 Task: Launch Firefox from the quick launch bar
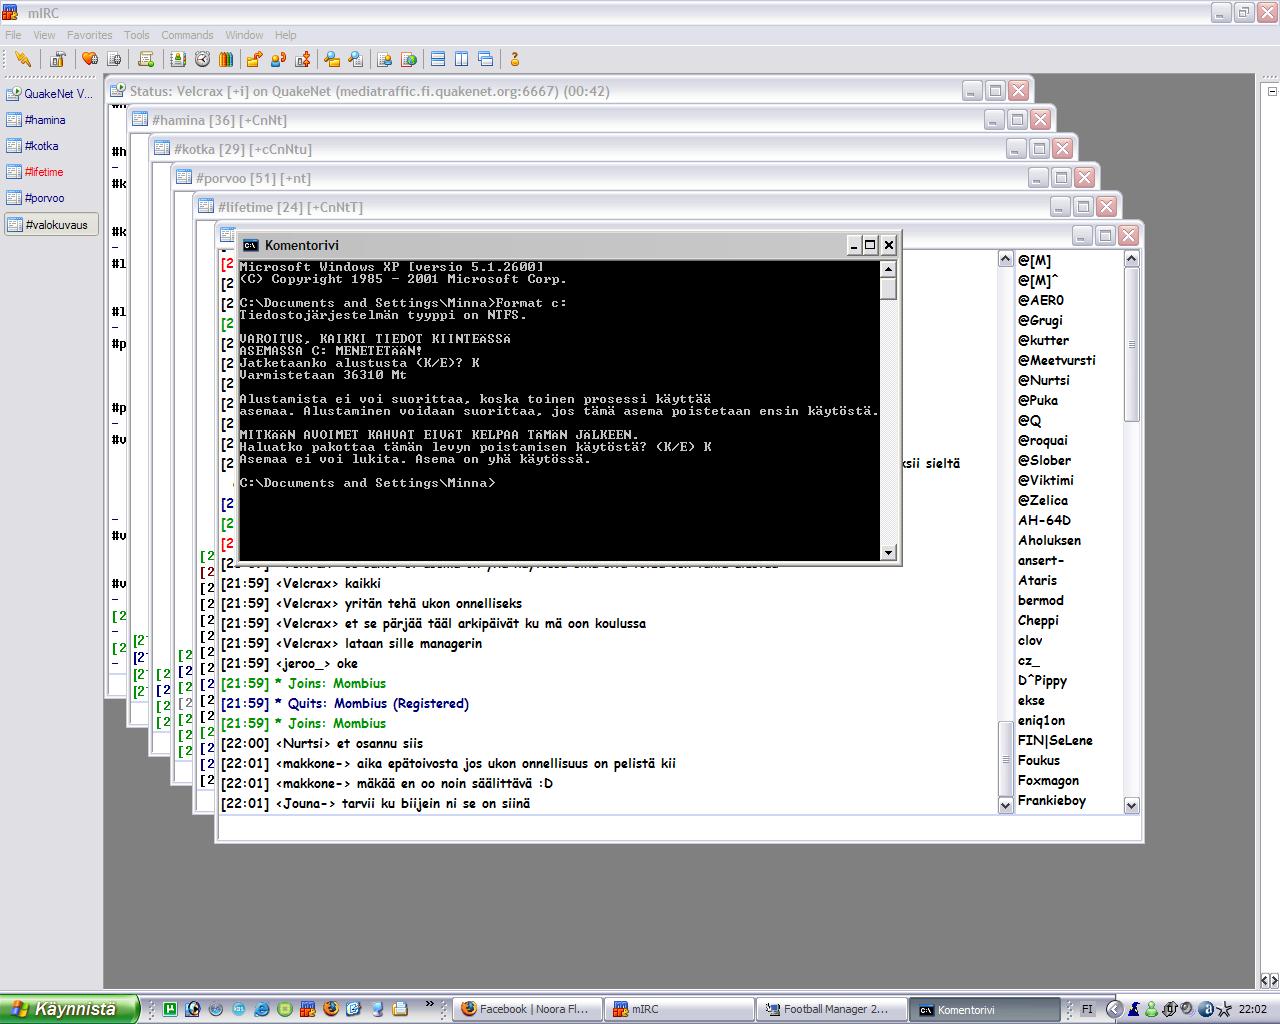pos(331,1009)
